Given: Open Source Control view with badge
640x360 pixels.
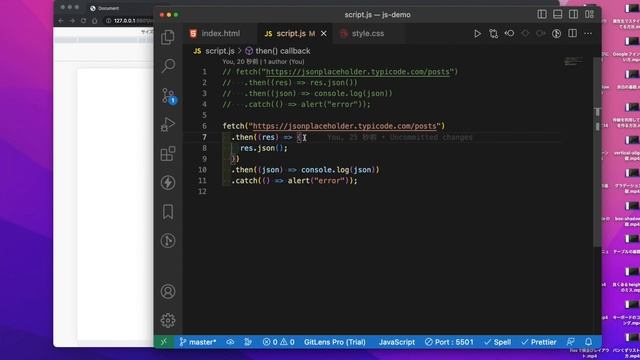Looking at the screenshot, I should click(x=168, y=96).
